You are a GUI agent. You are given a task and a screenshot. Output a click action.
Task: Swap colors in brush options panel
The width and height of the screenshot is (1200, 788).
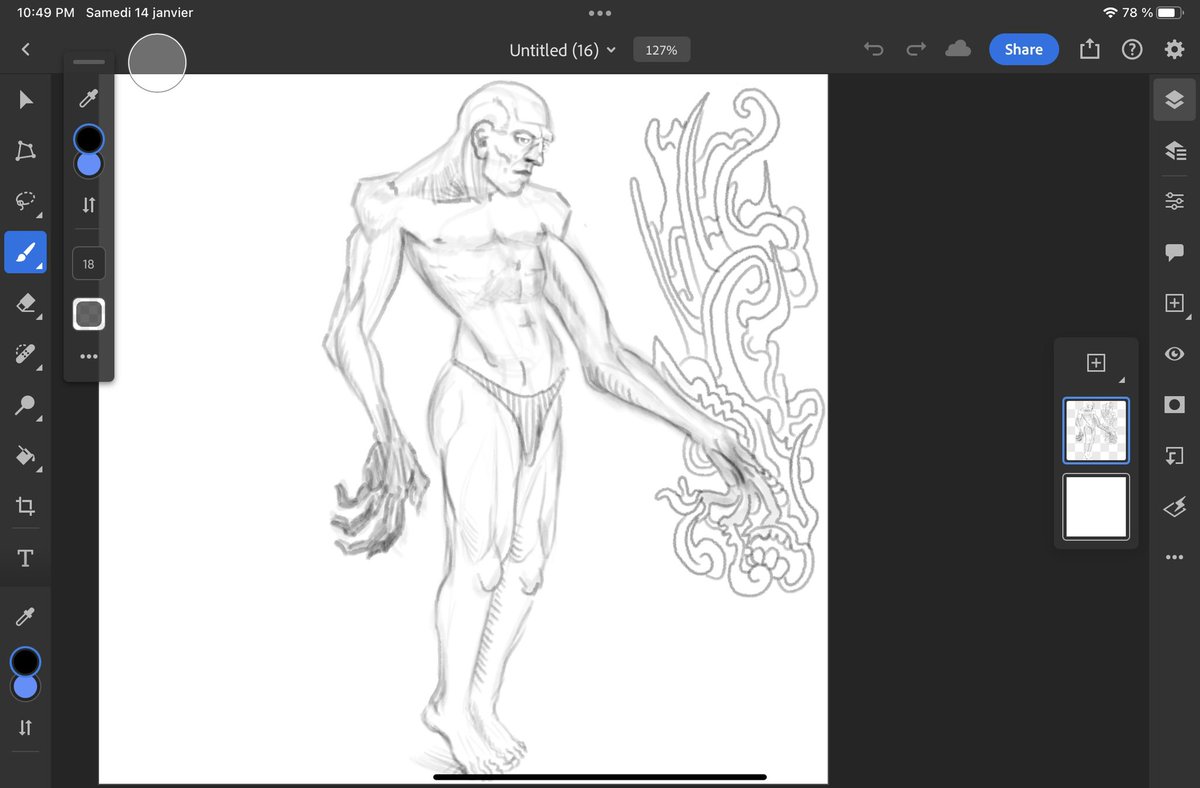click(x=89, y=205)
